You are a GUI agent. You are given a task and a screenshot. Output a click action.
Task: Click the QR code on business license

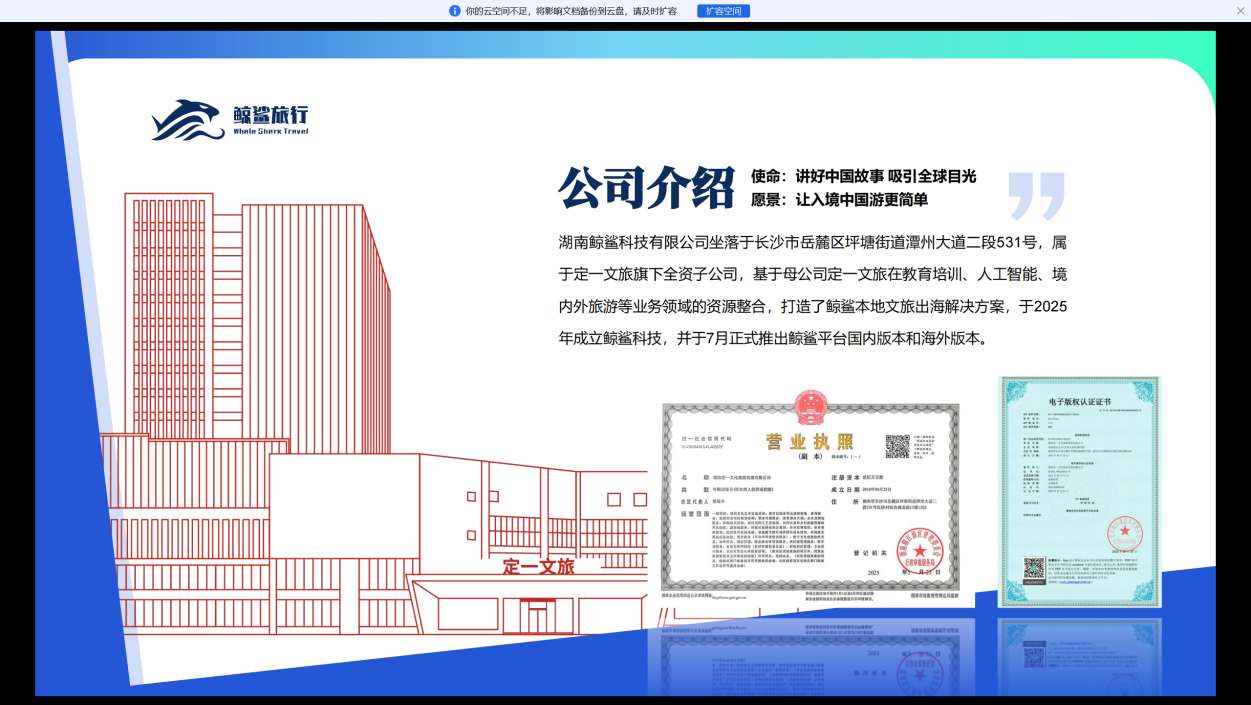[x=898, y=446]
